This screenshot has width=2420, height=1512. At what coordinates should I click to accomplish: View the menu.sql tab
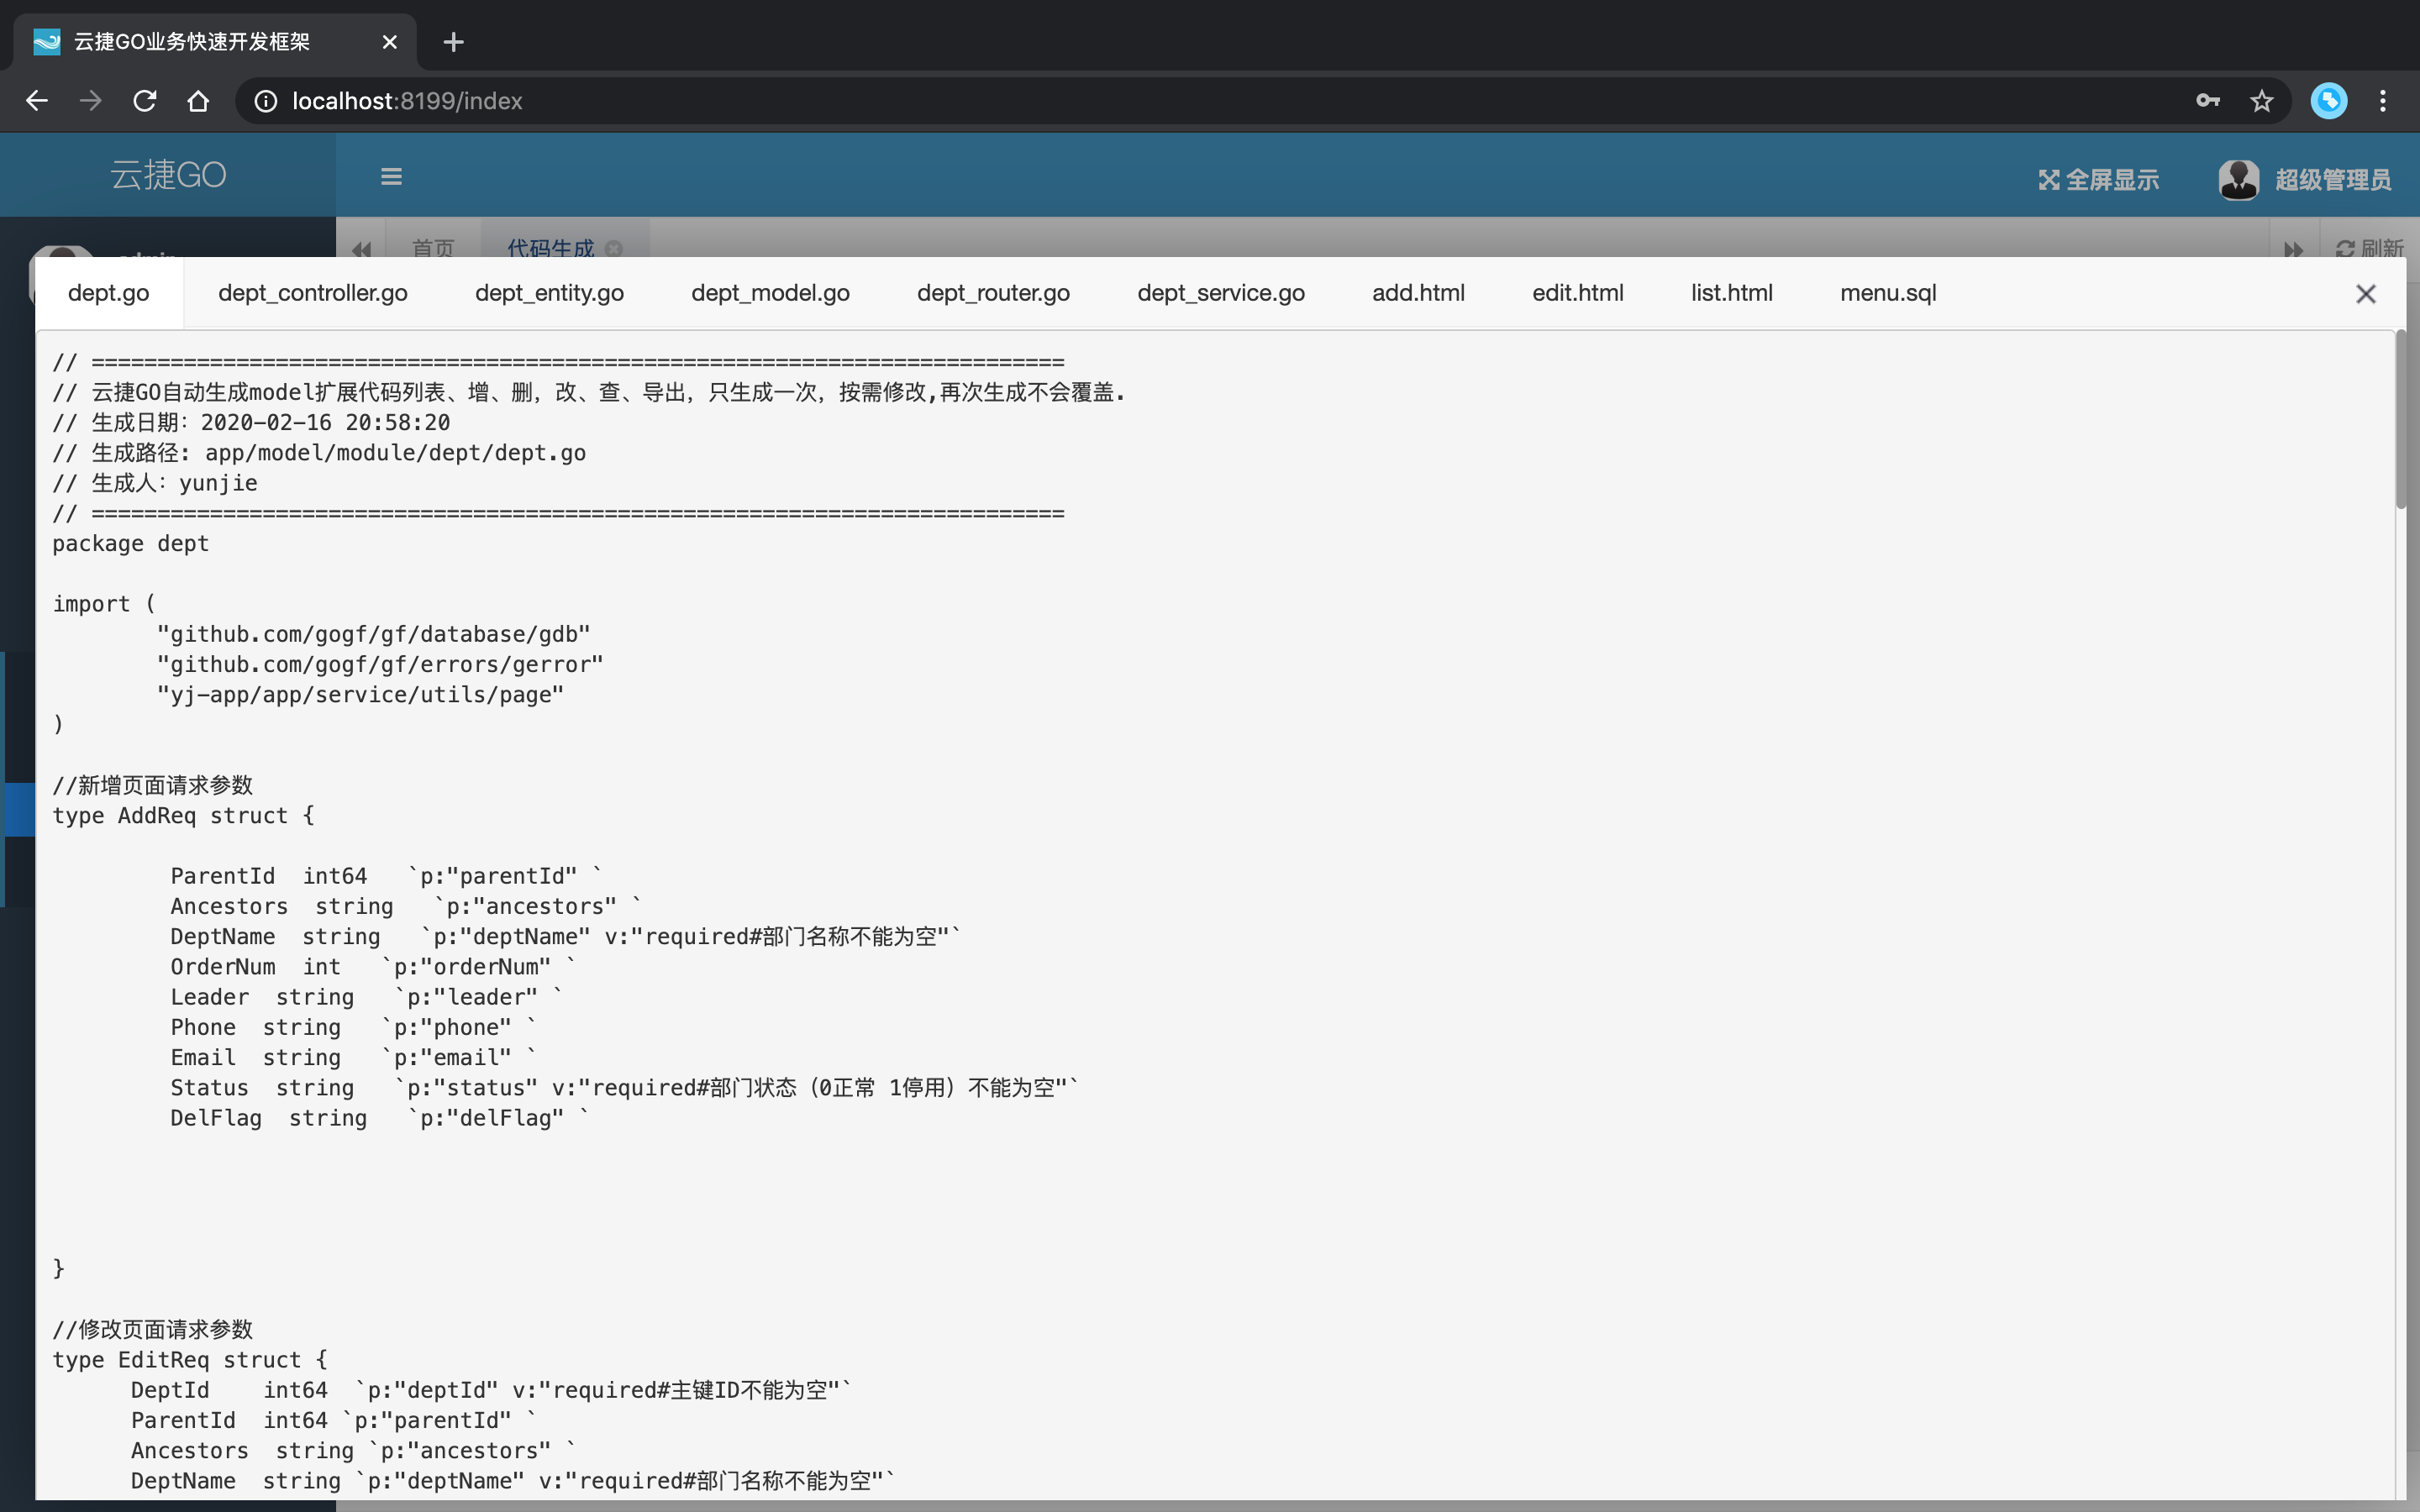[1887, 293]
